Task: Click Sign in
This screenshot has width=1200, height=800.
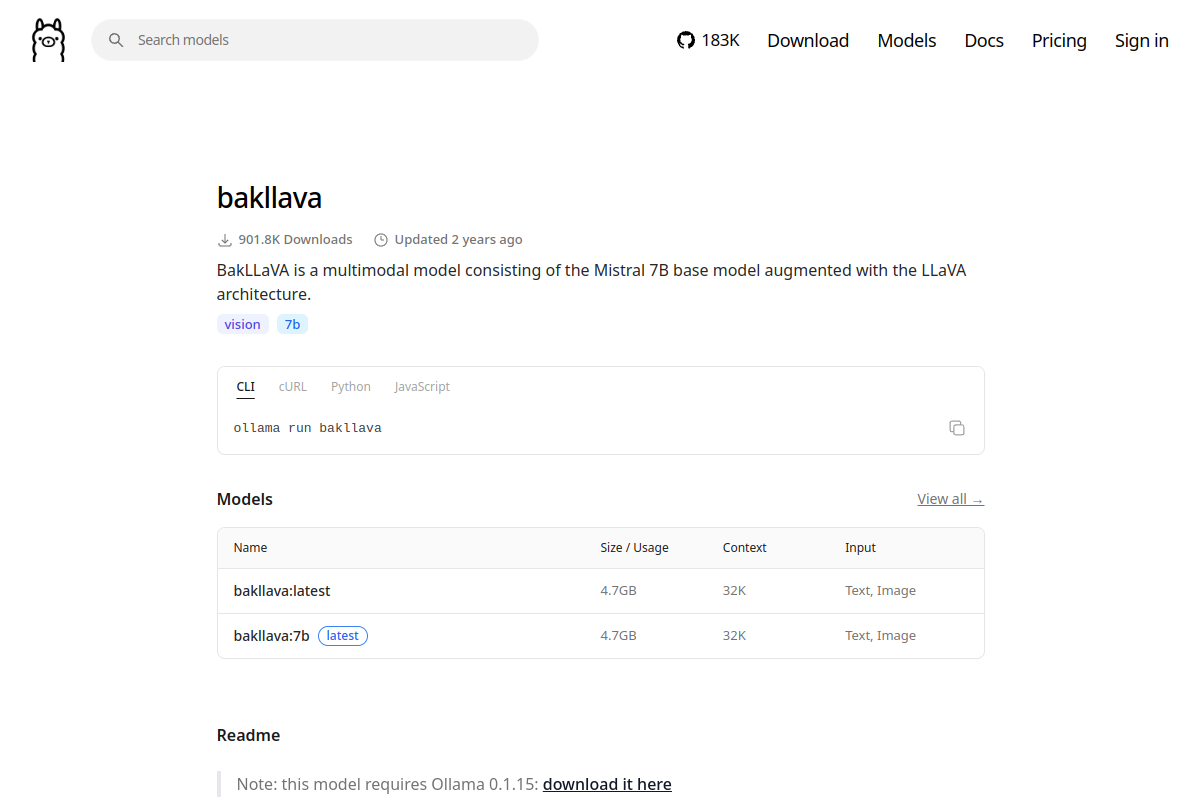Action: (x=1142, y=40)
